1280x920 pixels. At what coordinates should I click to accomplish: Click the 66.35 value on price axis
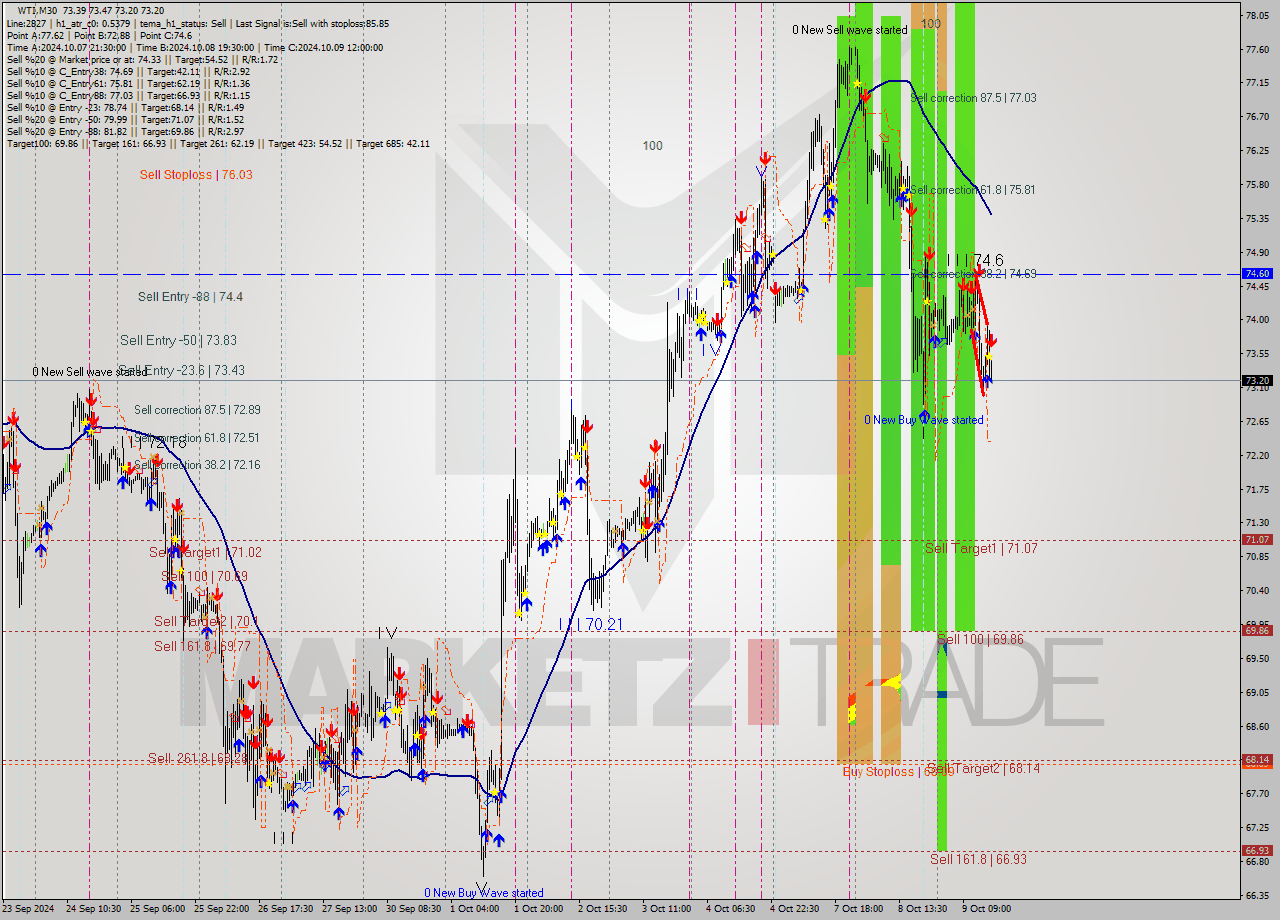point(1257,895)
